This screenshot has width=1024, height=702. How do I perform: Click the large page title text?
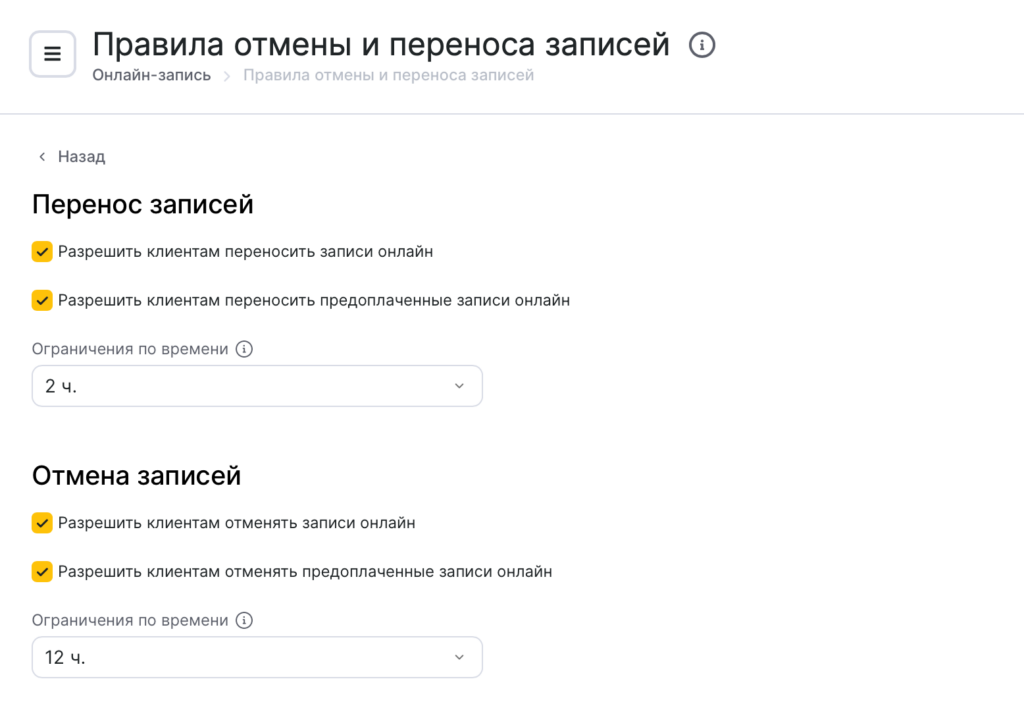coord(381,45)
